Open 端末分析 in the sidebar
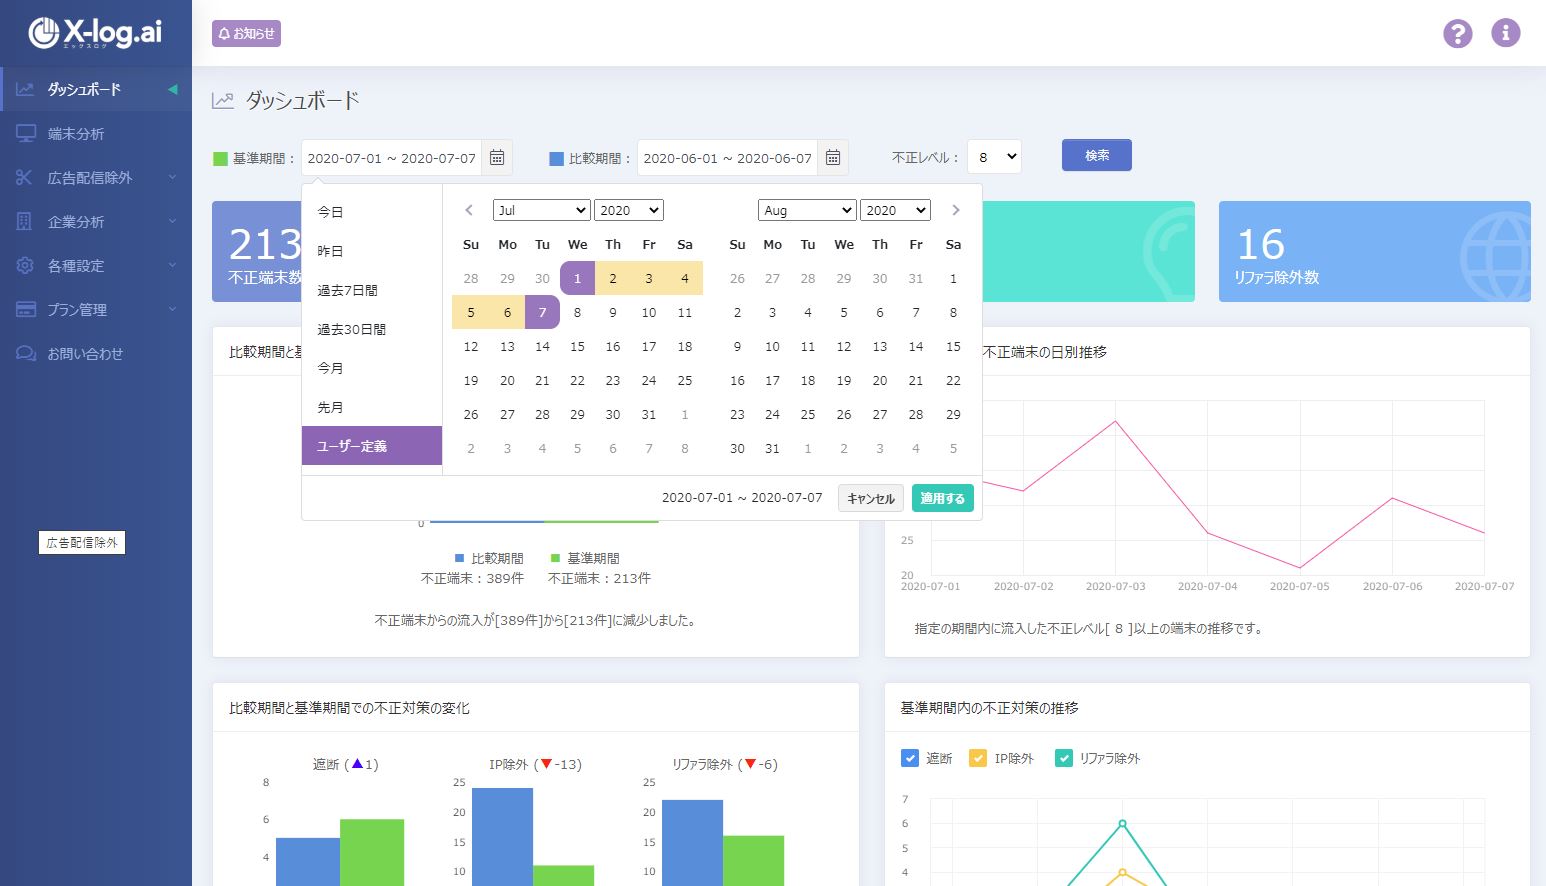This screenshot has width=1546, height=886. (x=96, y=133)
